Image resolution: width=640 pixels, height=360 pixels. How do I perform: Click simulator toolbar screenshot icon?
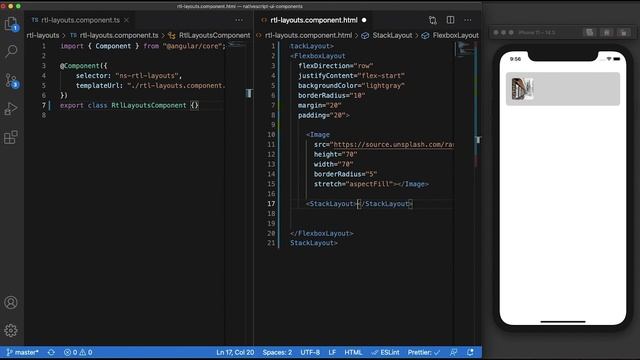coord(590,33)
